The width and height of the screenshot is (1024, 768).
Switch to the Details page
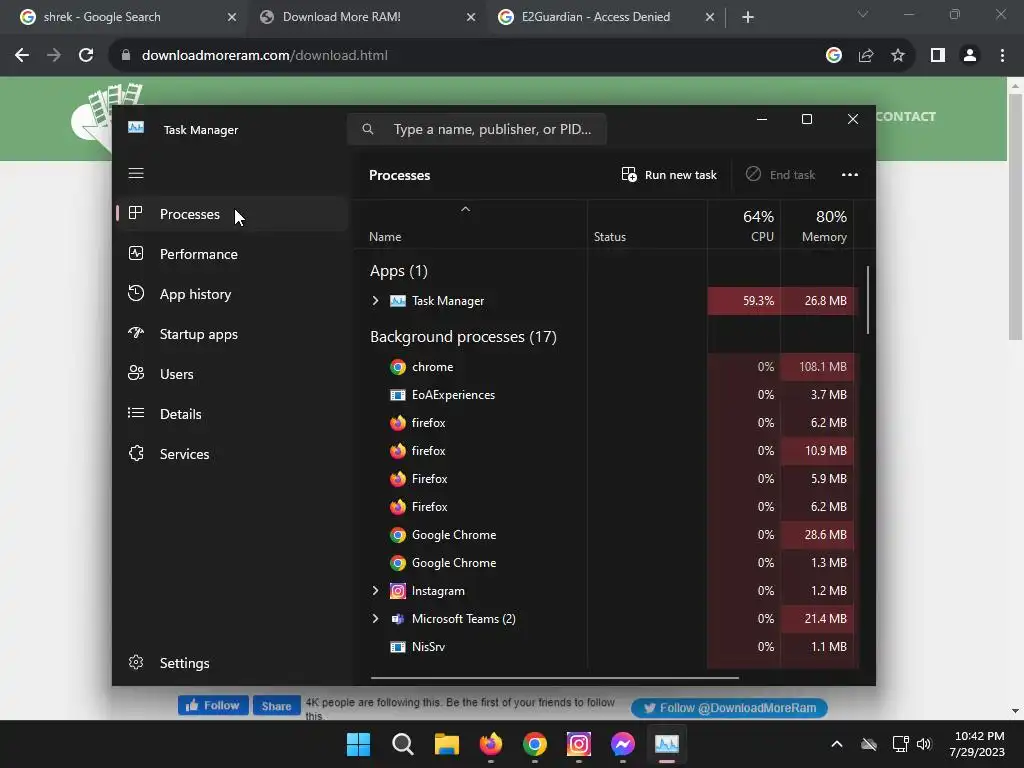point(232,413)
